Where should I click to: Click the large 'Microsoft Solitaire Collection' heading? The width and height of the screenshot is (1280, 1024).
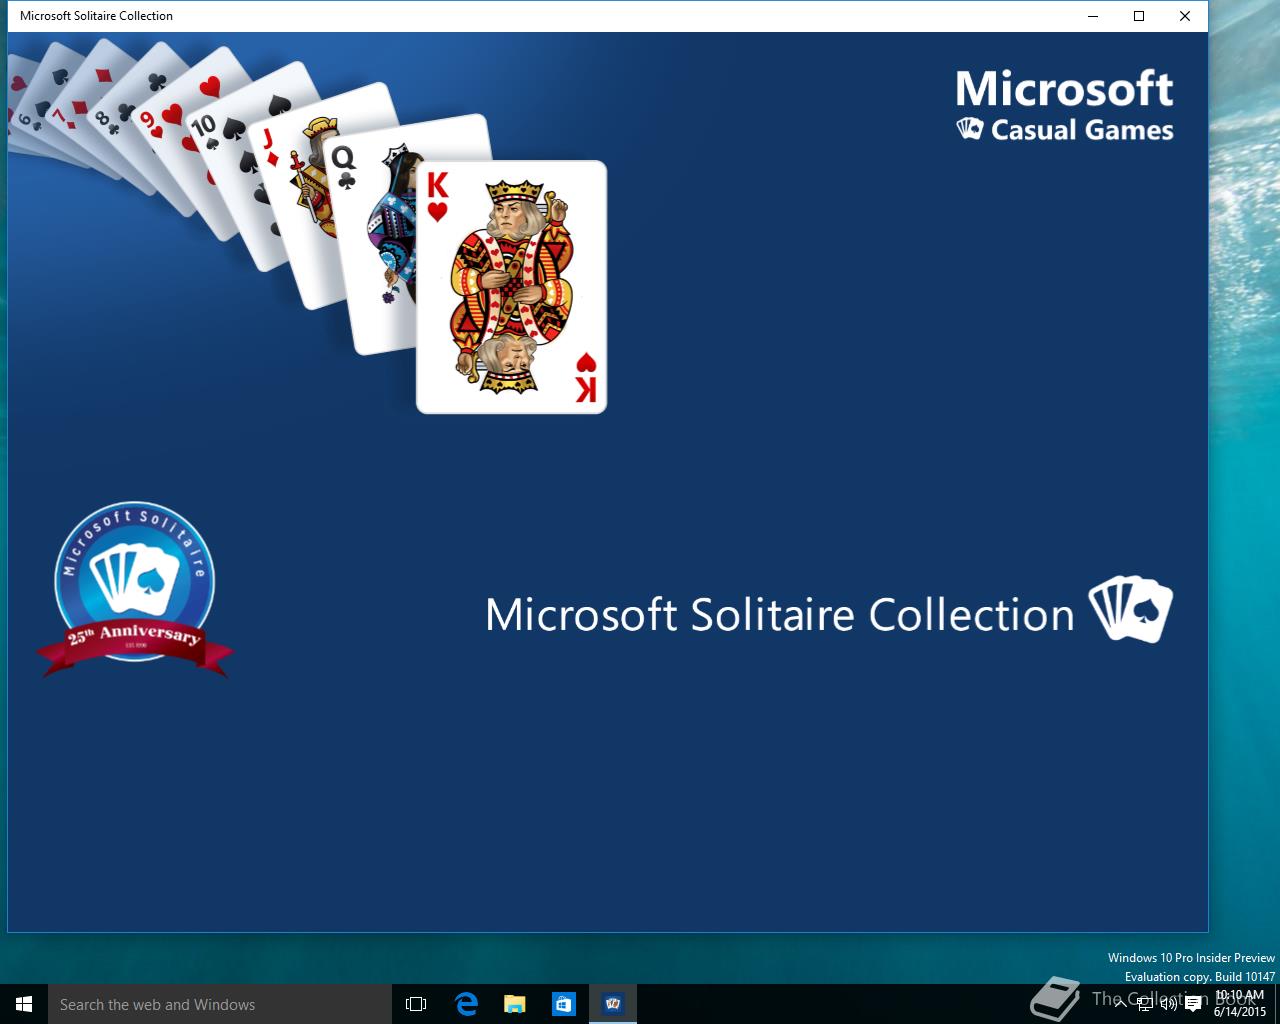780,614
